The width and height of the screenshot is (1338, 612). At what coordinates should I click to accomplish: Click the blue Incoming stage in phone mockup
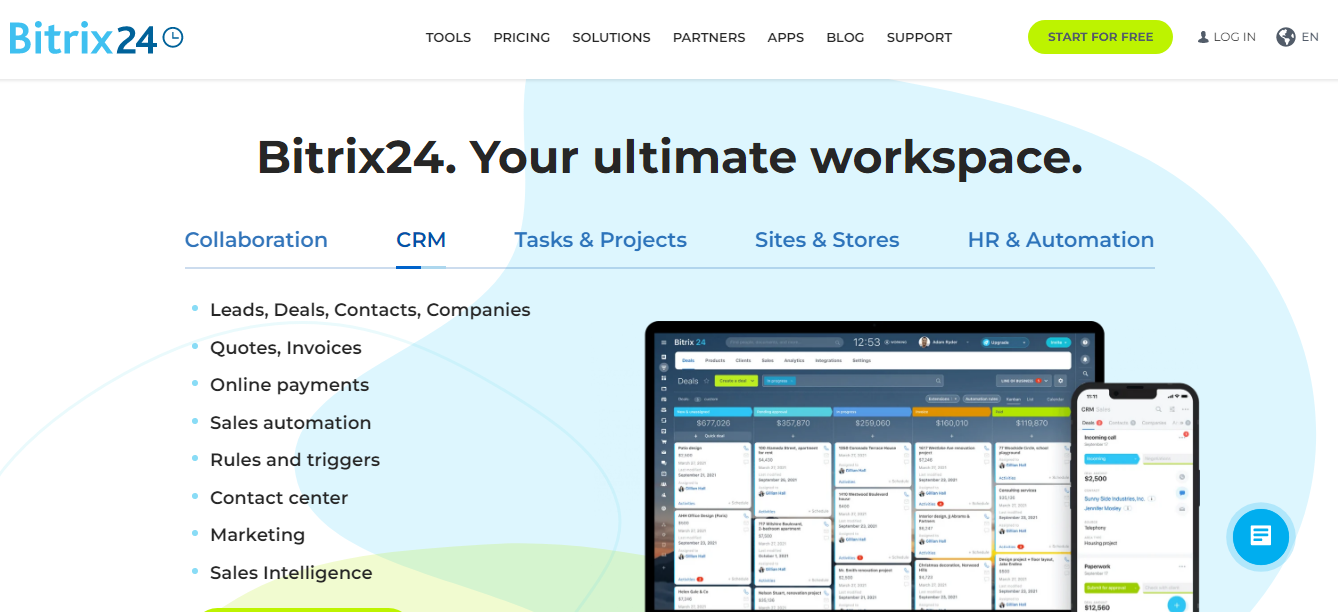coord(1112,459)
